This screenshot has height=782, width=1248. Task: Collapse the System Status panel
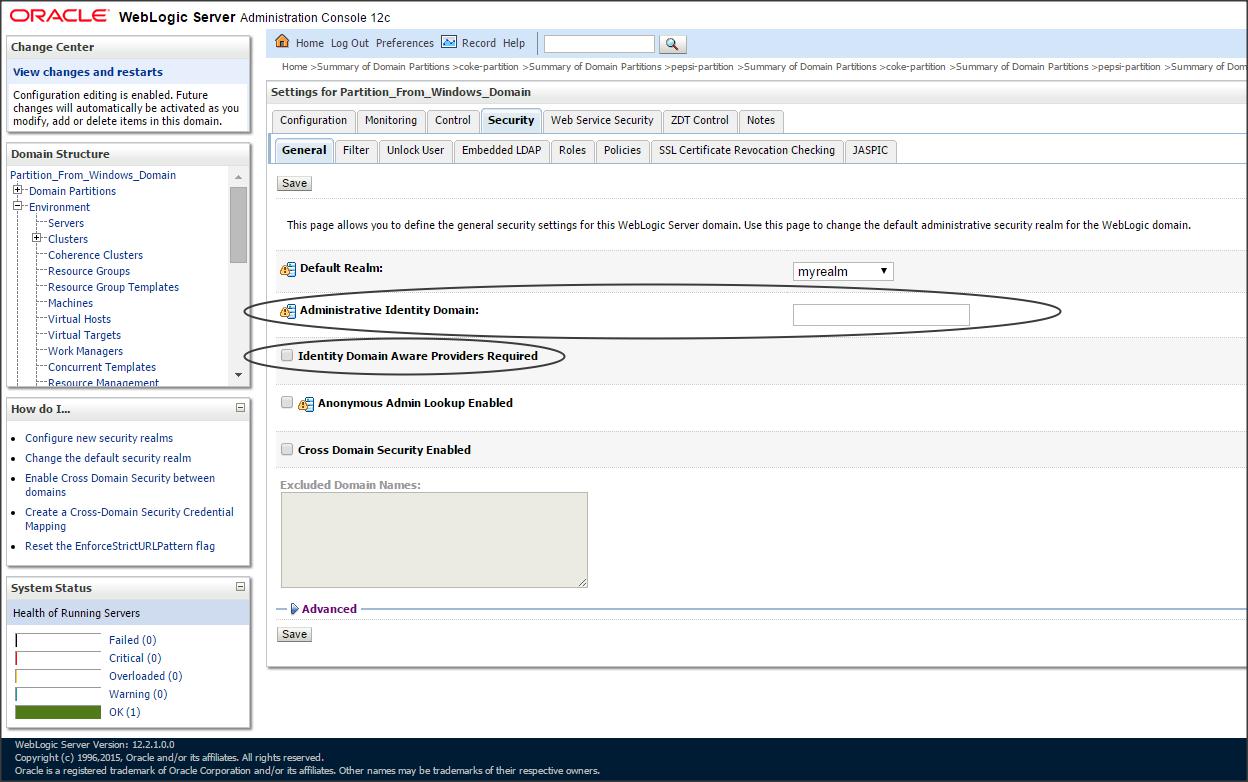[240, 587]
